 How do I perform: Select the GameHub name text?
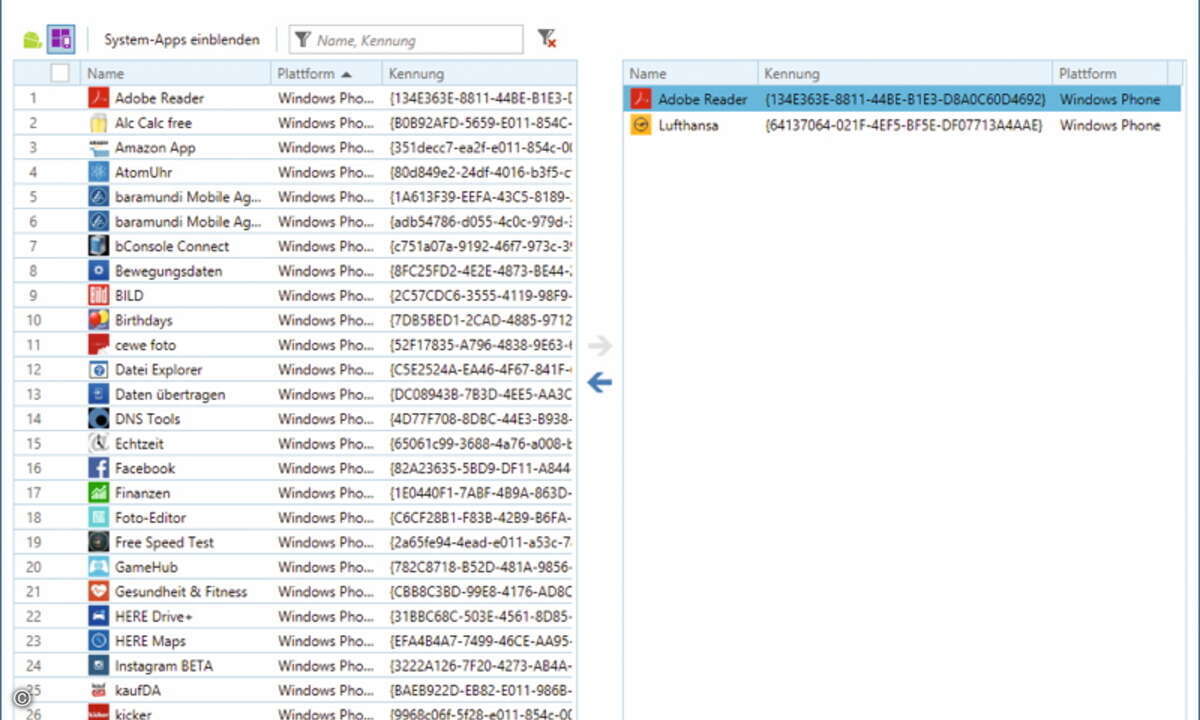146,567
